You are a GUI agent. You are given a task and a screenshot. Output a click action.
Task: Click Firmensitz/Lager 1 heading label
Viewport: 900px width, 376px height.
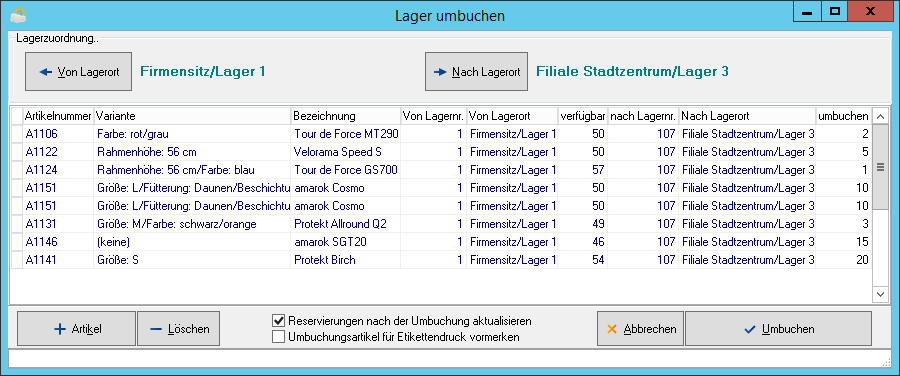[x=203, y=72]
